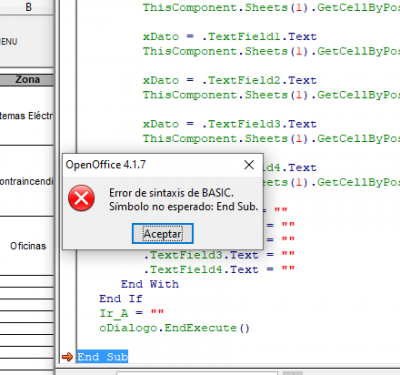This screenshot has height=375, width=400.
Task: Click the highlighted End Sub line
Action: tap(103, 357)
